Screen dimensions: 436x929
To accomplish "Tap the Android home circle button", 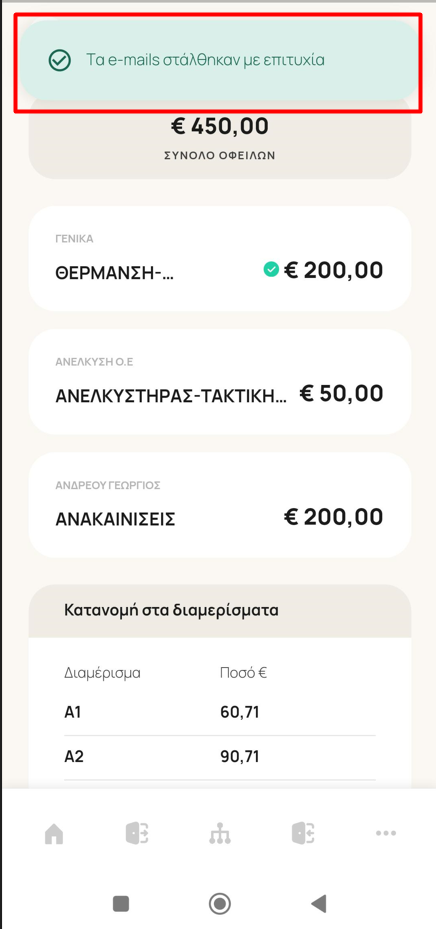I will pyautogui.click(x=220, y=904).
